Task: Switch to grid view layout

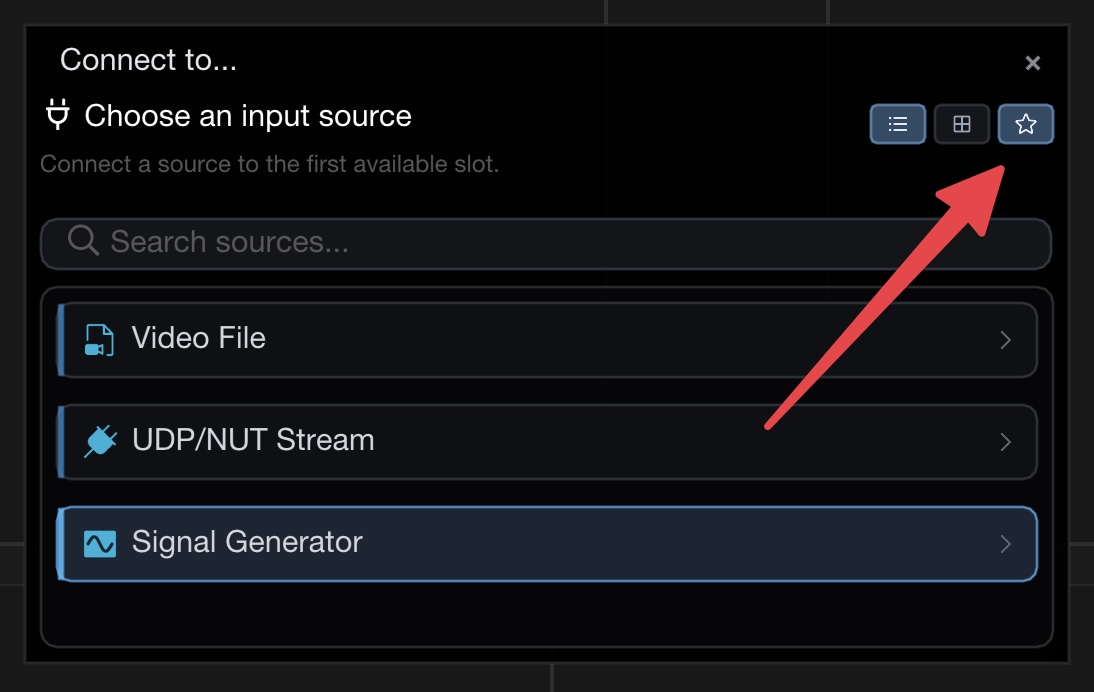Action: point(961,125)
